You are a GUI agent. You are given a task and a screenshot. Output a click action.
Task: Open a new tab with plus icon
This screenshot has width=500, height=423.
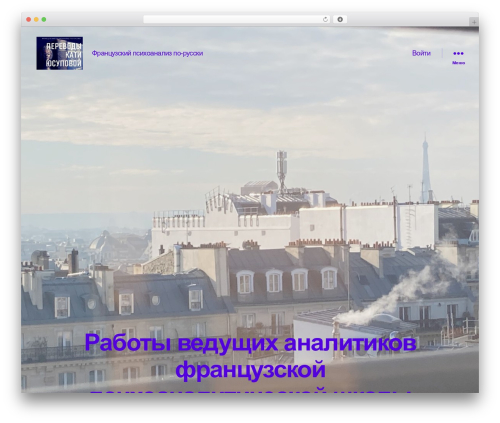pos(474,22)
